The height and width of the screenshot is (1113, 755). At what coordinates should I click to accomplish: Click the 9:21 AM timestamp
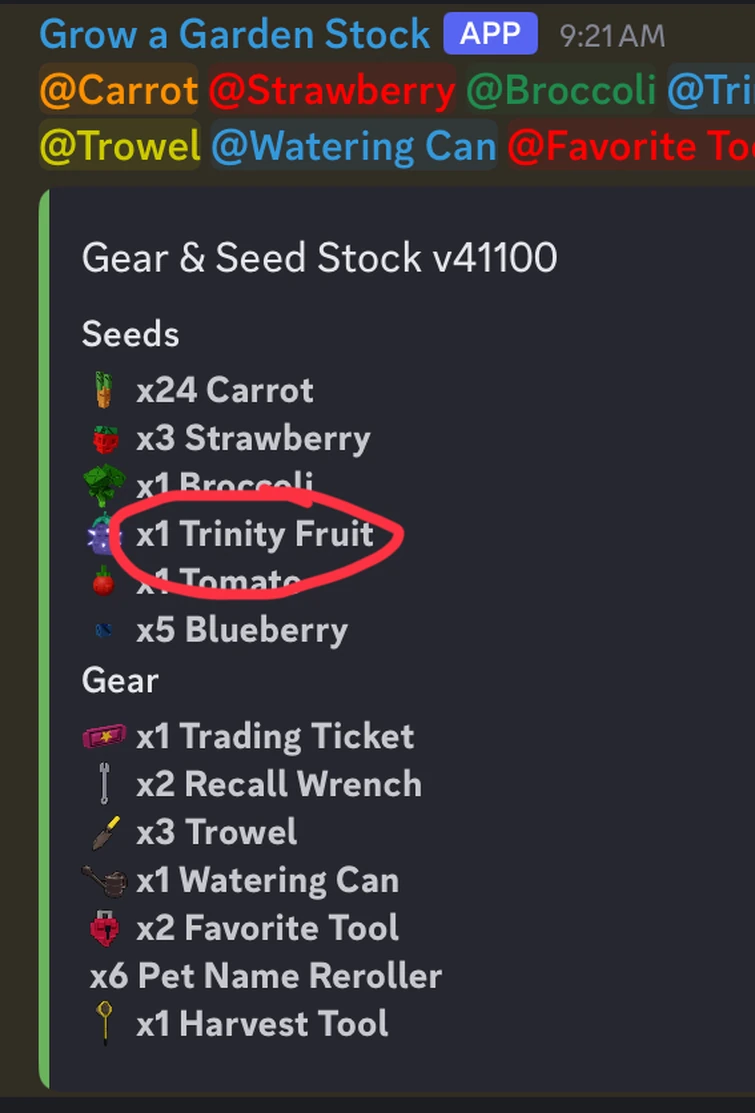tap(612, 33)
